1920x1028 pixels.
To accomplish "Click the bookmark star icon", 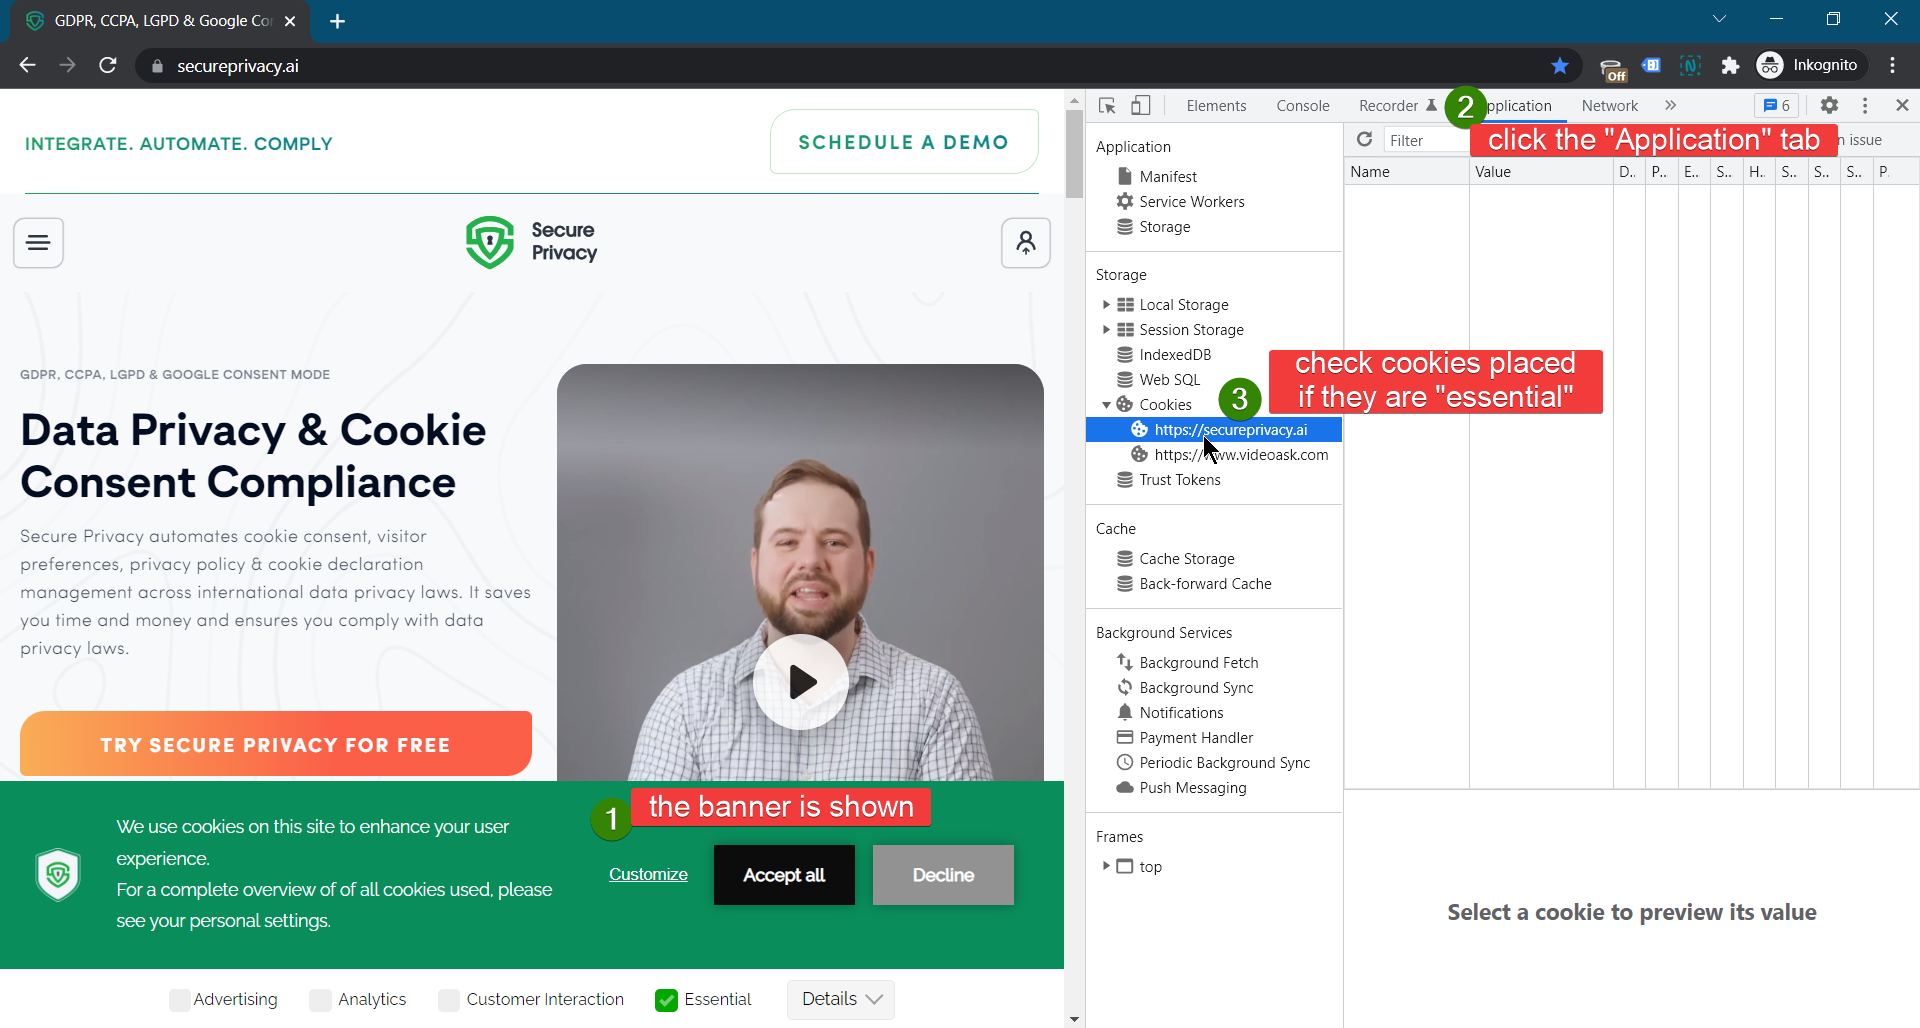I will click(x=1560, y=66).
